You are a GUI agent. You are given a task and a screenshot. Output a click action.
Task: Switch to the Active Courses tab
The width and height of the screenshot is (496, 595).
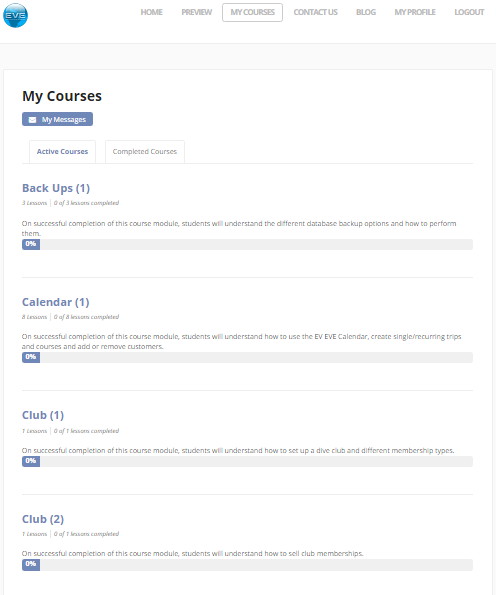click(62, 152)
